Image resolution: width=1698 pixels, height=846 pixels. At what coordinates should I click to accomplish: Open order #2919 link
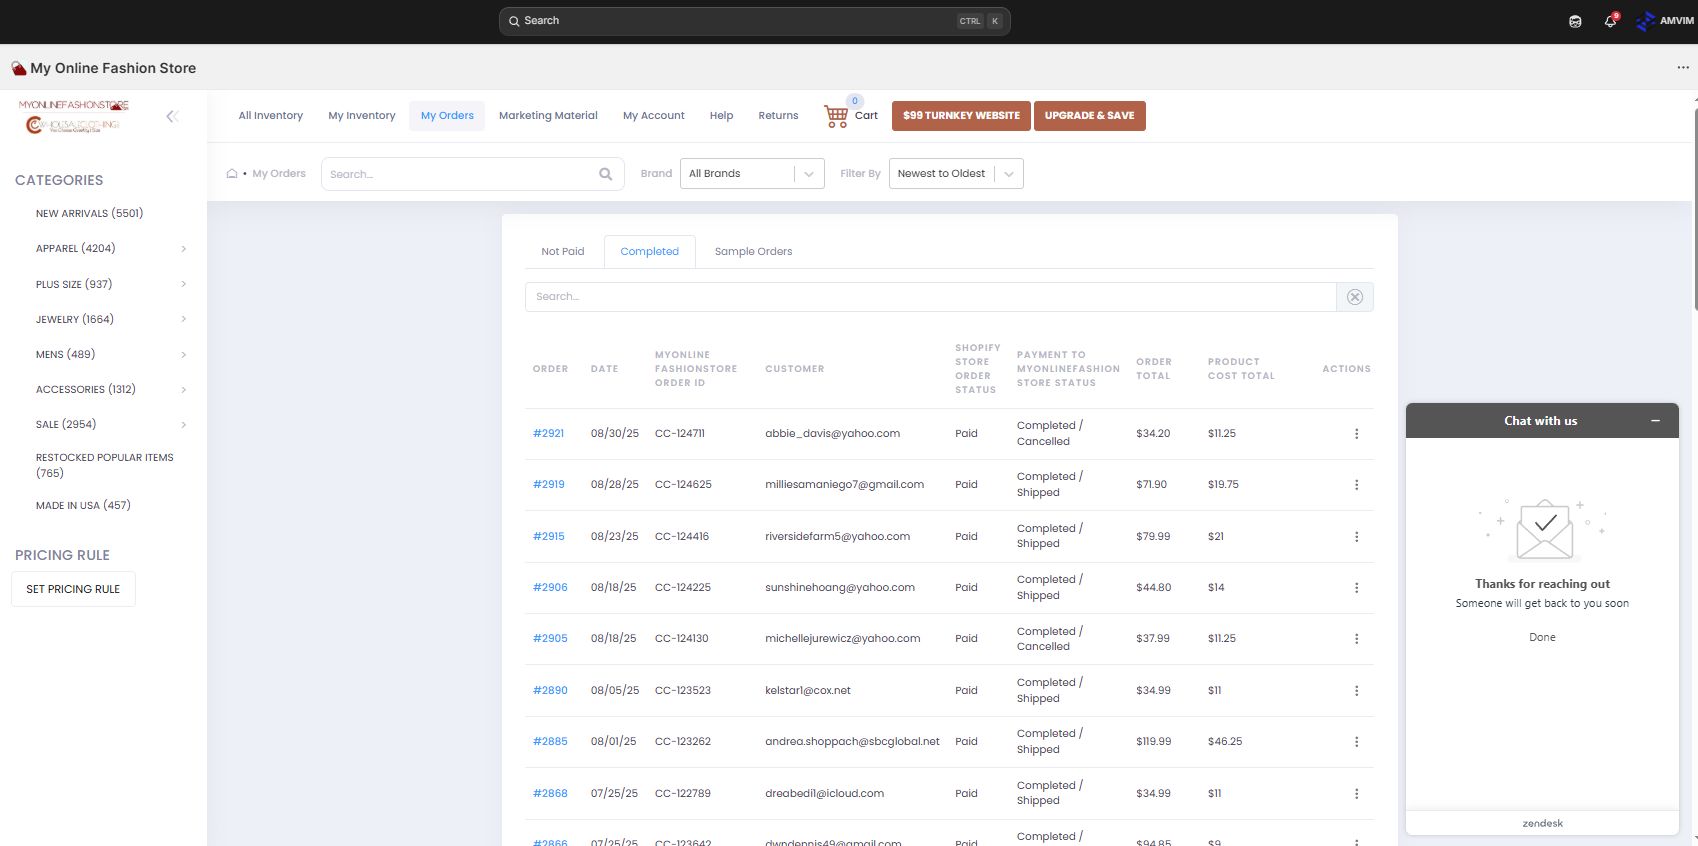click(x=549, y=485)
